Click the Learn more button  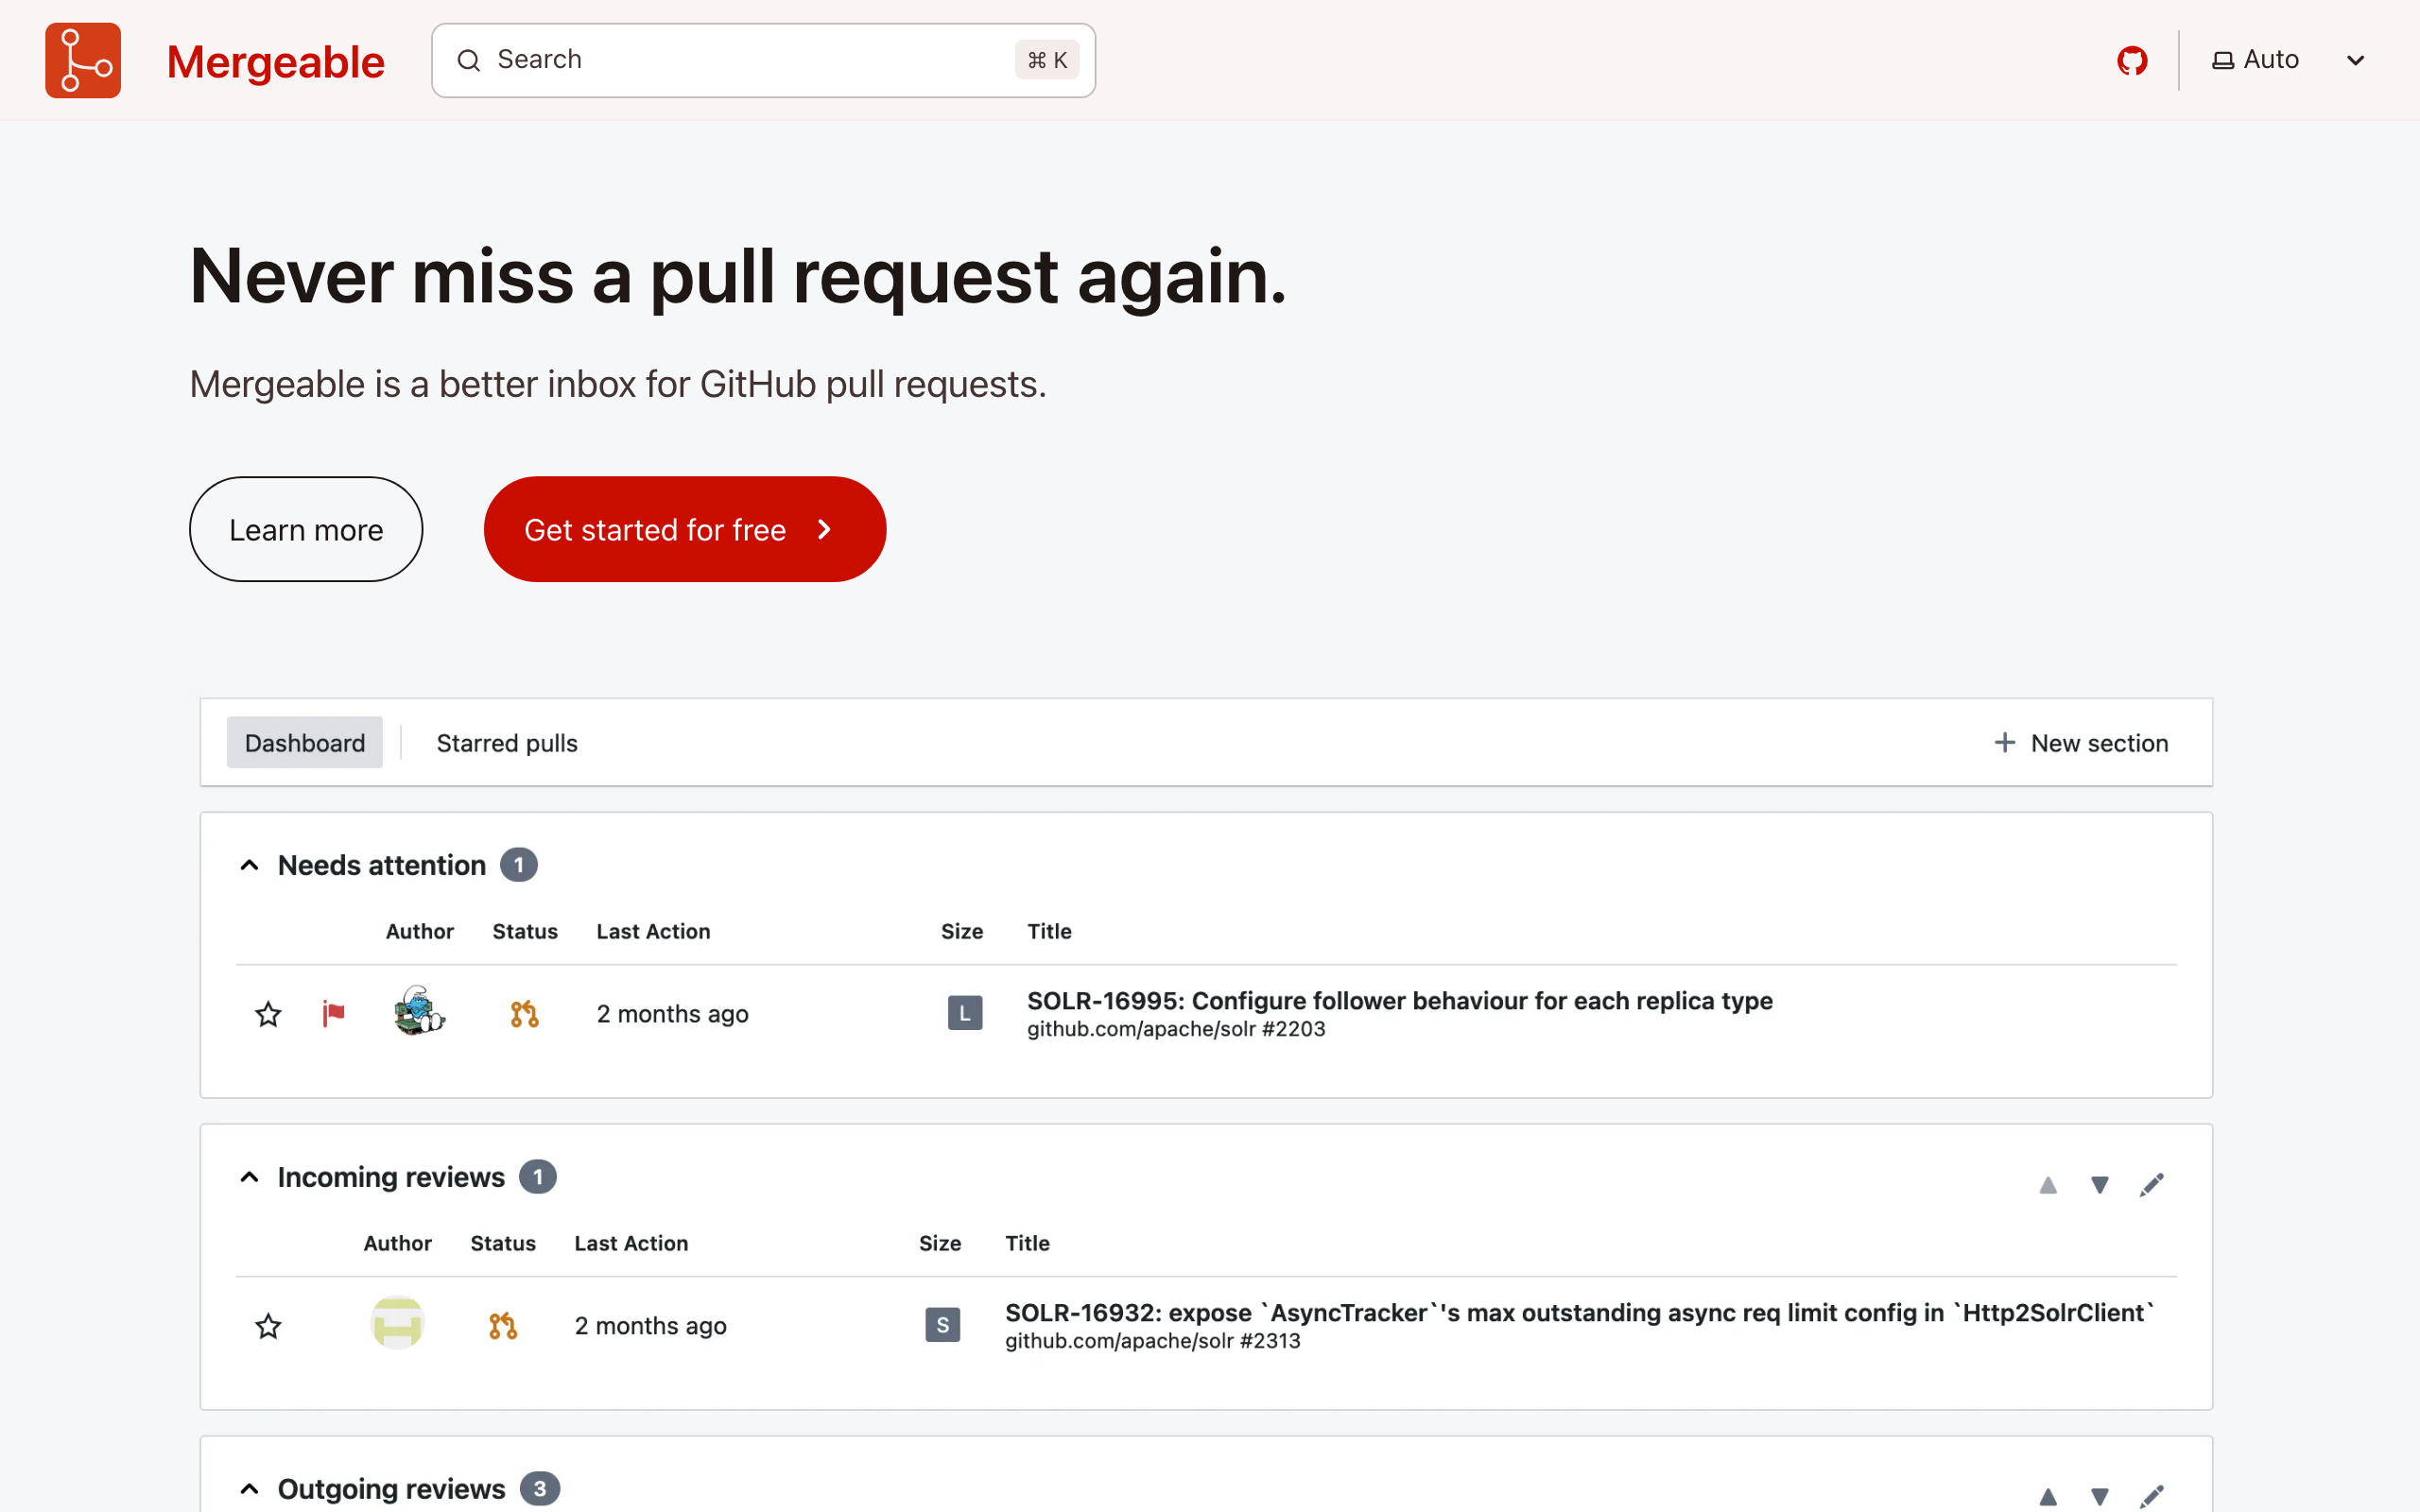pos(305,529)
